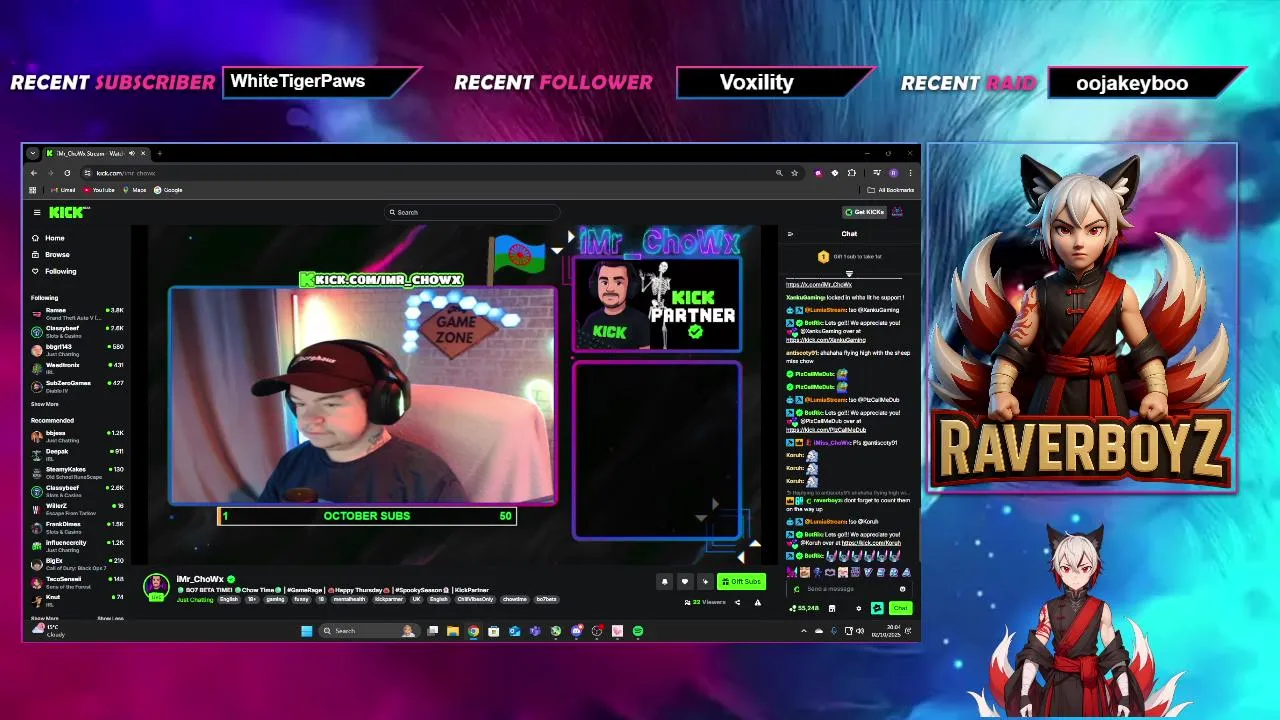Click the KICKs points balance 55,248
Viewport: 1280px width, 720px height.
tap(805, 608)
